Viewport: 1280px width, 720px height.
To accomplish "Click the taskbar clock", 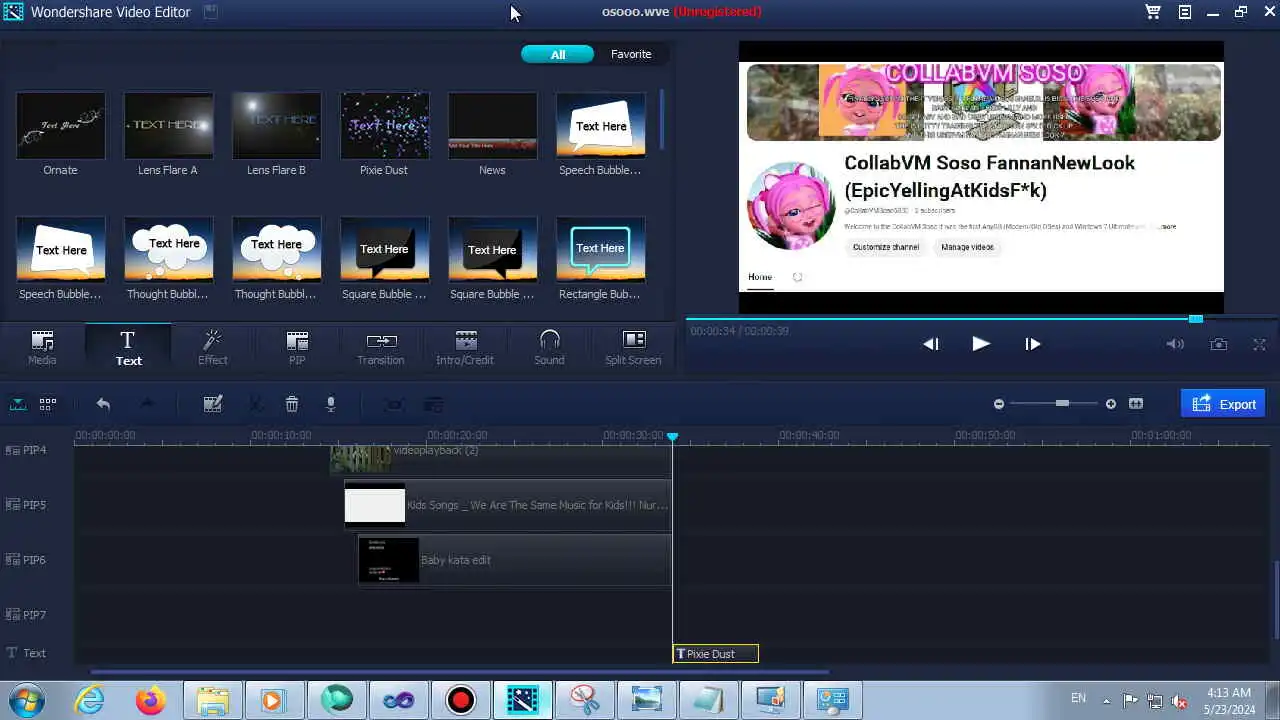I will click(1229, 700).
